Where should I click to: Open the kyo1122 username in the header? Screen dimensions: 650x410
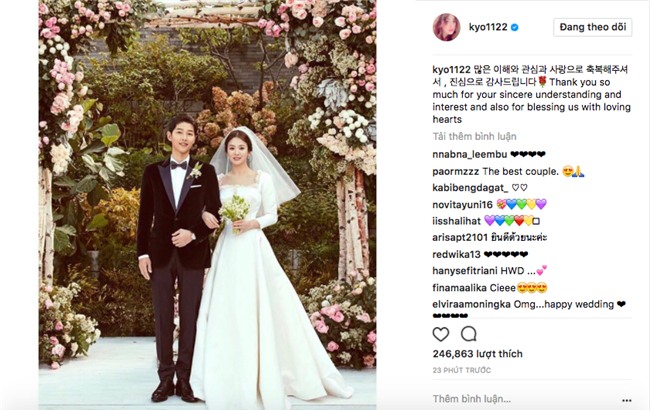[488, 27]
